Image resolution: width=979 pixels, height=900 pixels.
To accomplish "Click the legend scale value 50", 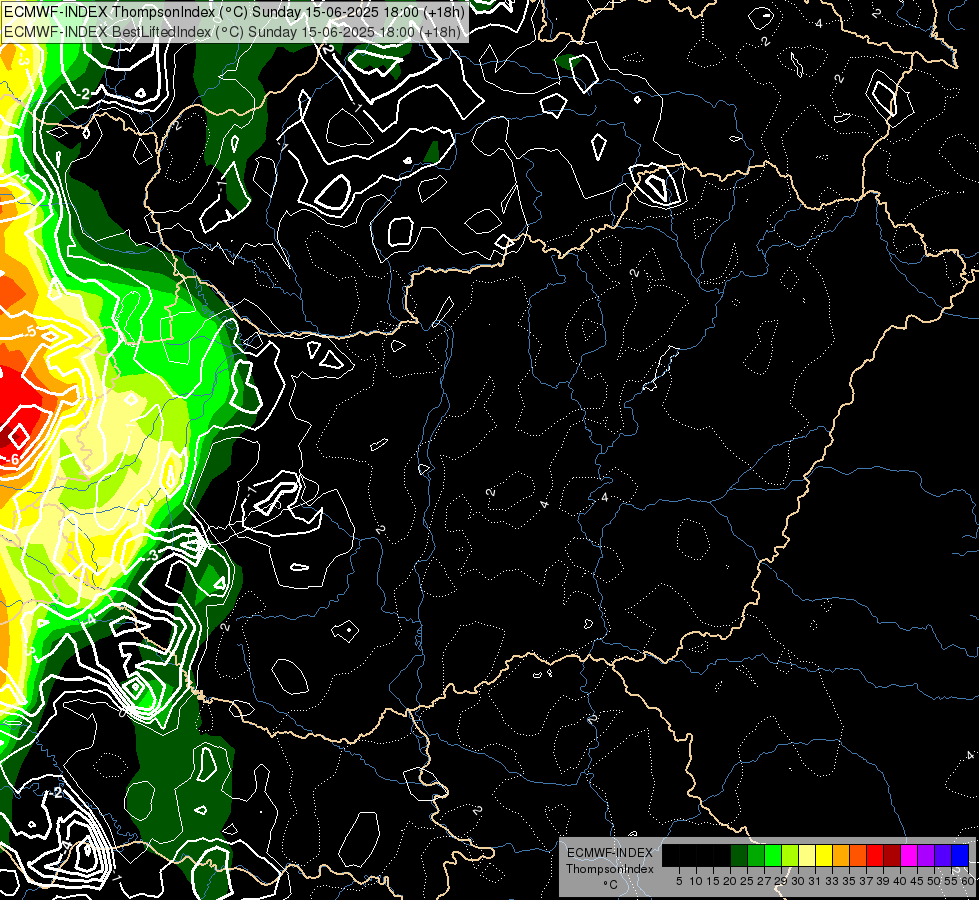I will 935,881.
